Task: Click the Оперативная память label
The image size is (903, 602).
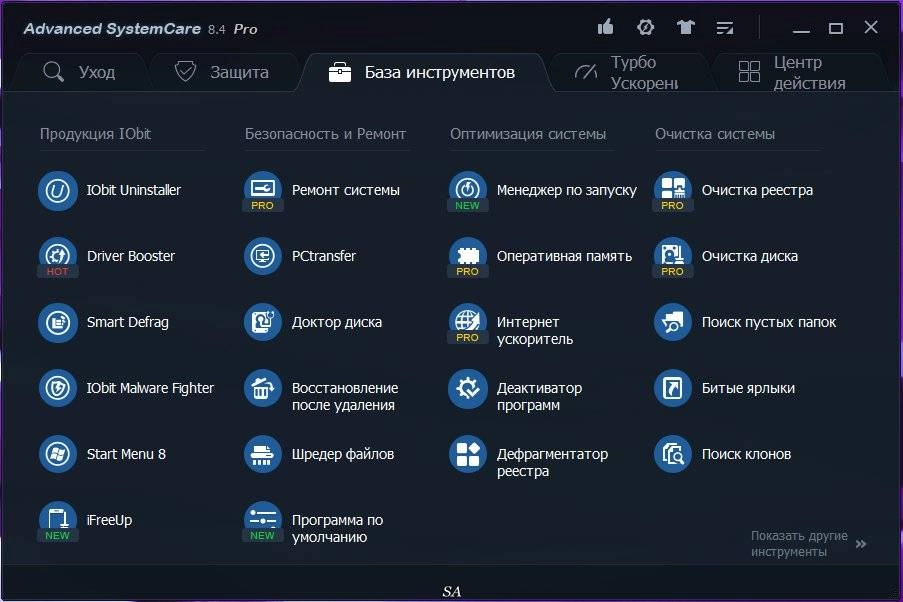Action: coord(564,256)
